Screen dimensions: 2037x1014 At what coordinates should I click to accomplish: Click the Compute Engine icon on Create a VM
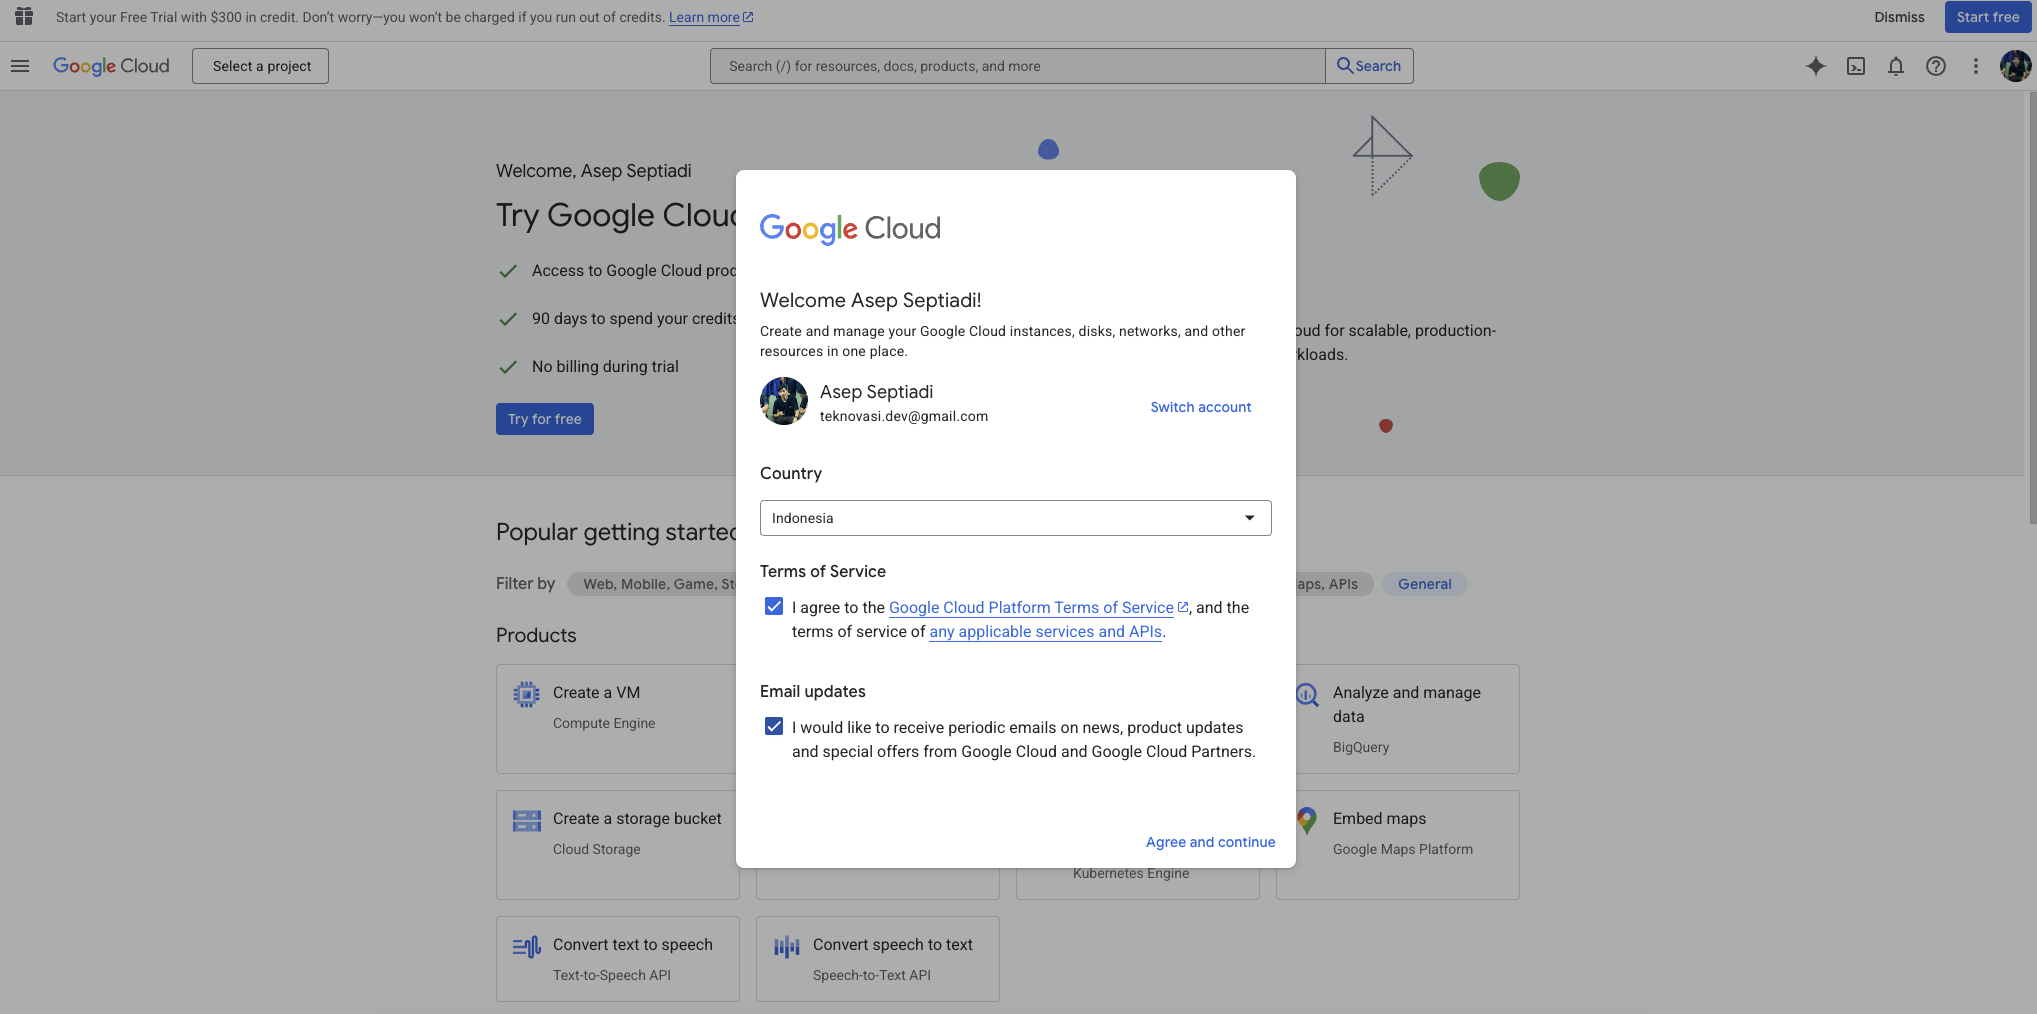[526, 694]
